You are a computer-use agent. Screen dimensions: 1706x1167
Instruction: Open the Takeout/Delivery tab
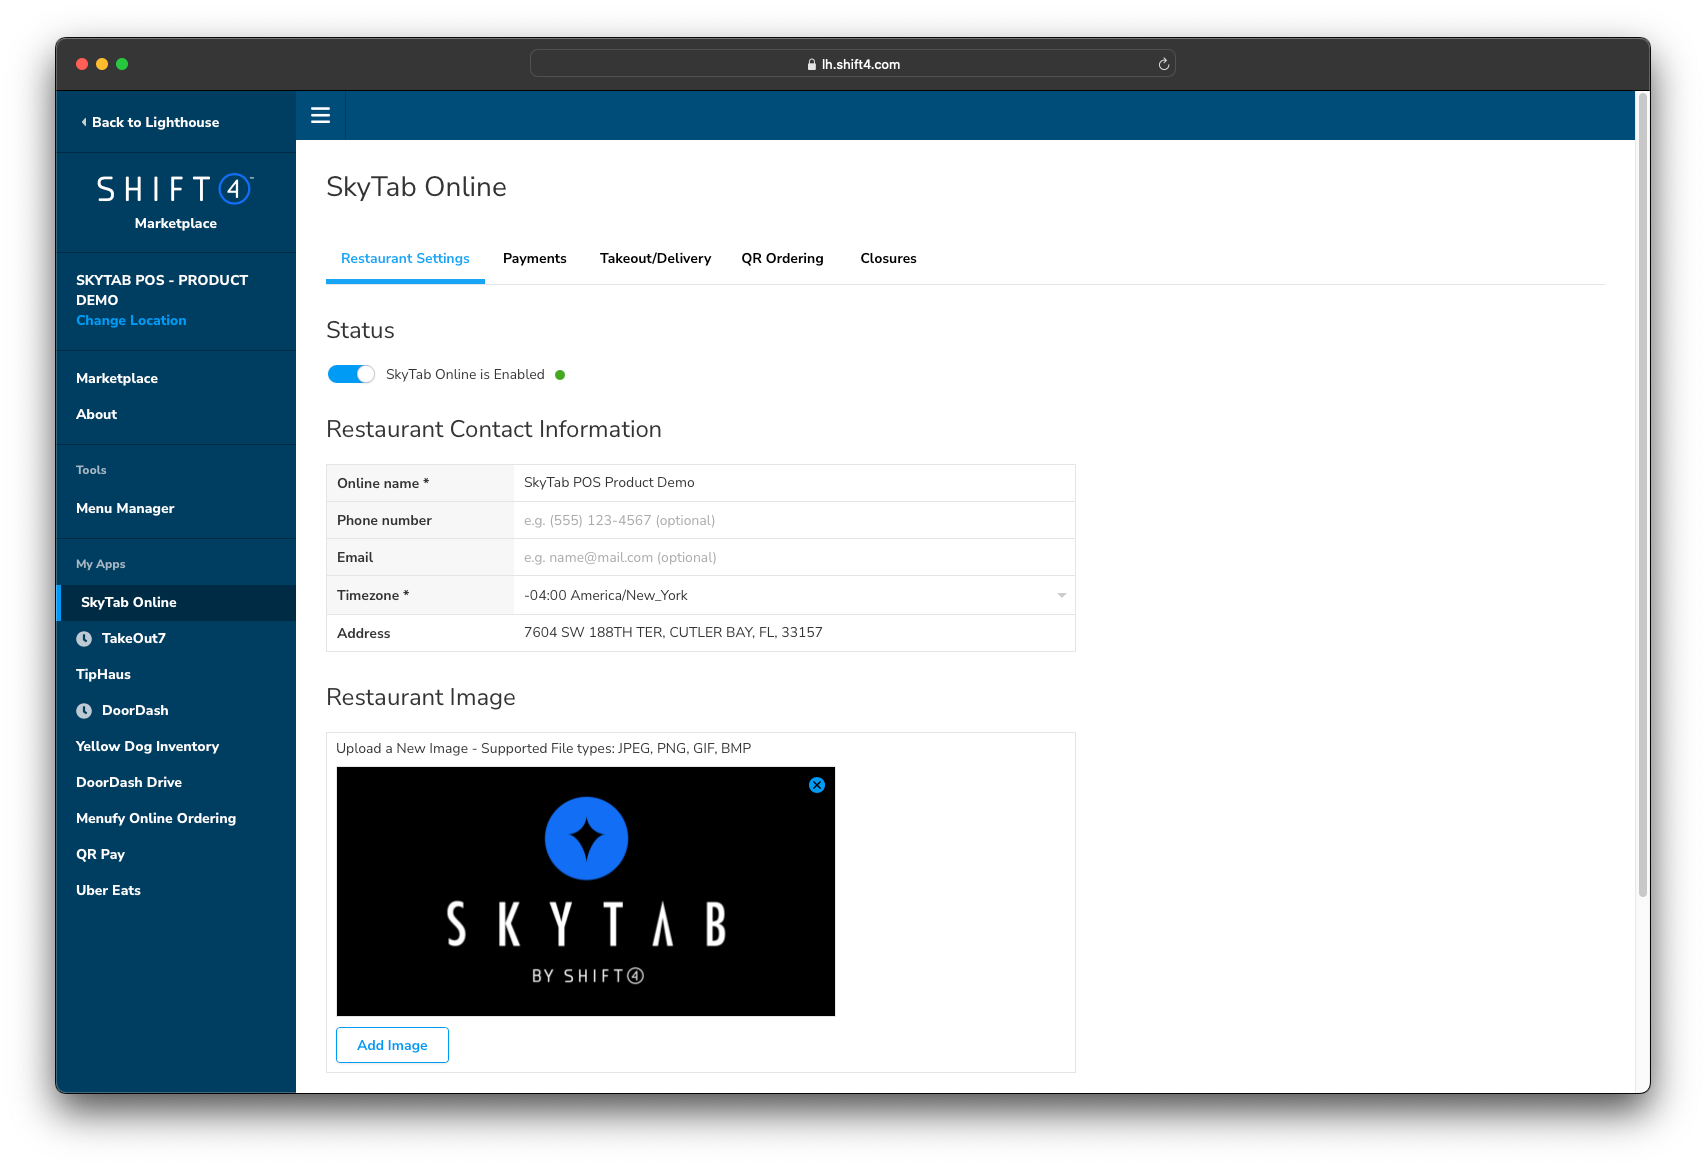(655, 258)
